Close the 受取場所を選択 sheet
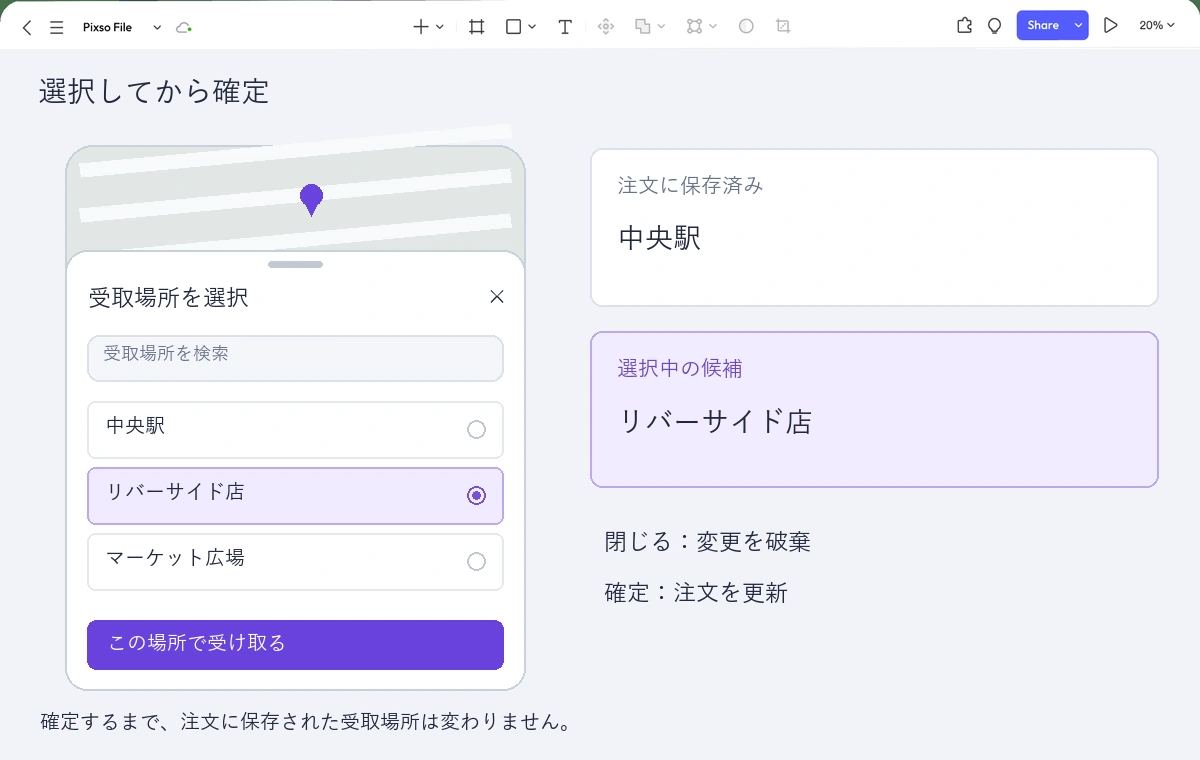Viewport: 1200px width, 760px height. pyautogui.click(x=497, y=296)
